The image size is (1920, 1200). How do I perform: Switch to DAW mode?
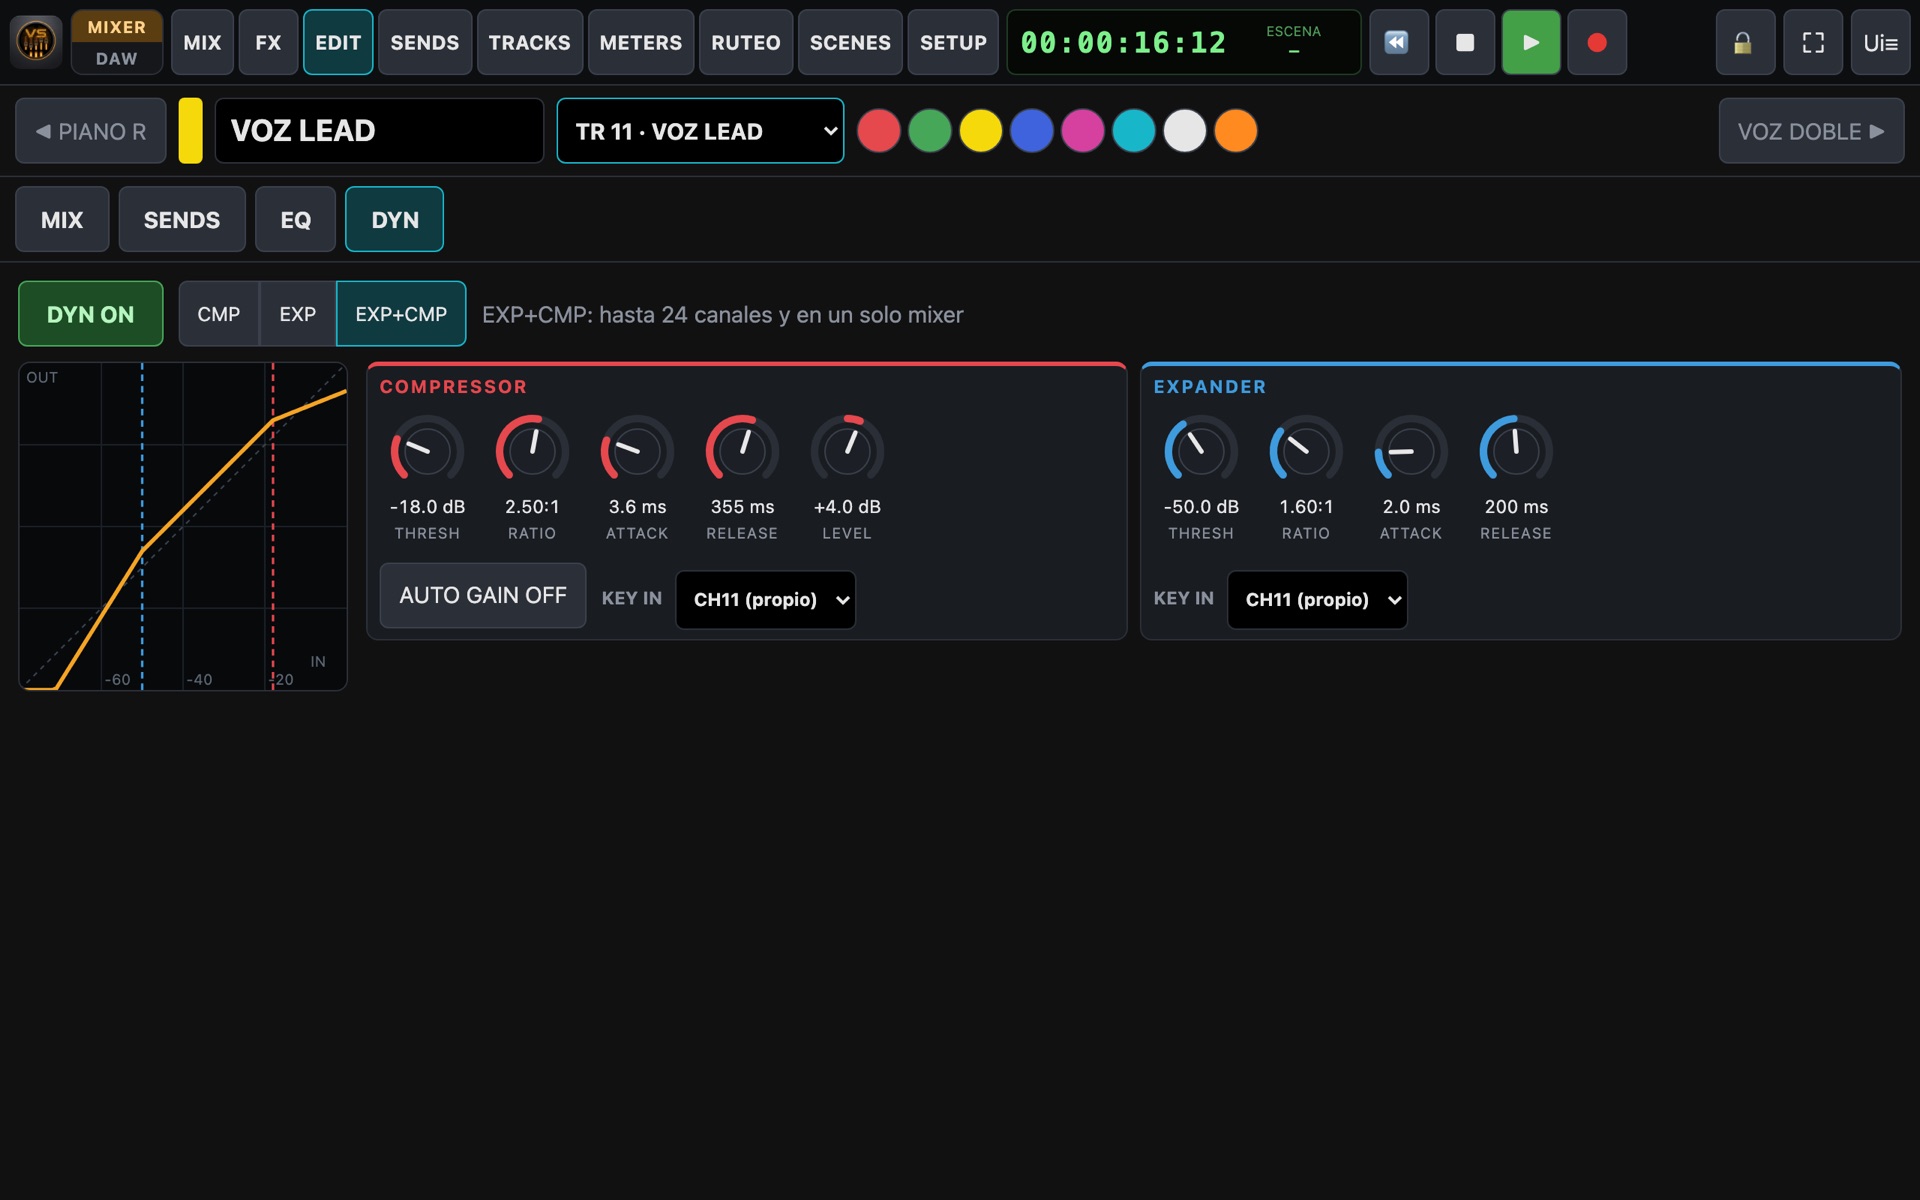pyautogui.click(x=117, y=59)
